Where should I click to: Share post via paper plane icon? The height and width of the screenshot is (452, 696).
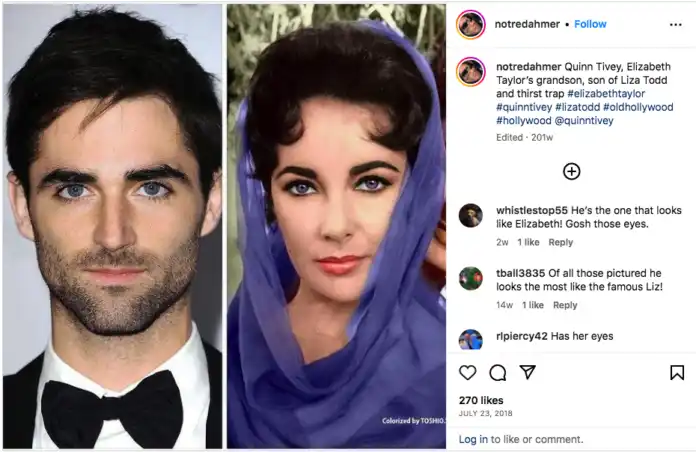coord(528,372)
